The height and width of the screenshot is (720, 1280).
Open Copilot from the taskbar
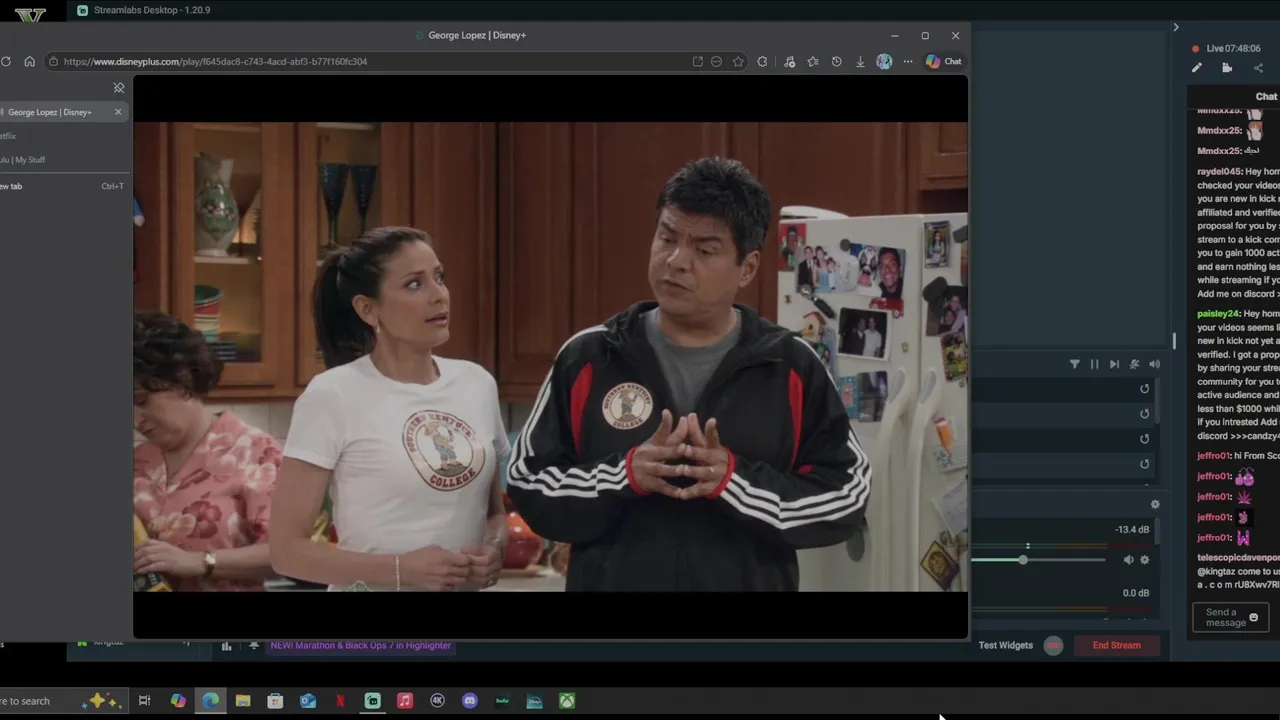coord(178,701)
